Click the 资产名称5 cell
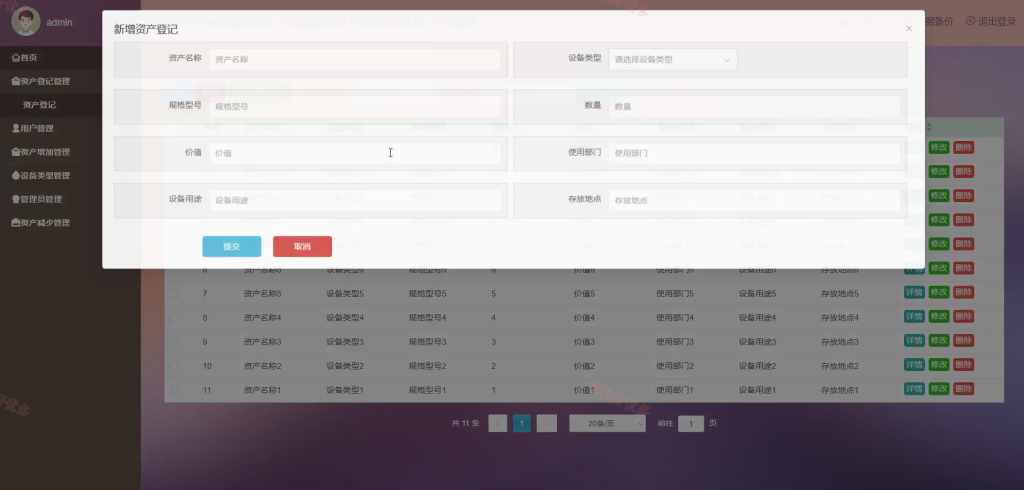The width and height of the screenshot is (1024, 490). (x=263, y=294)
